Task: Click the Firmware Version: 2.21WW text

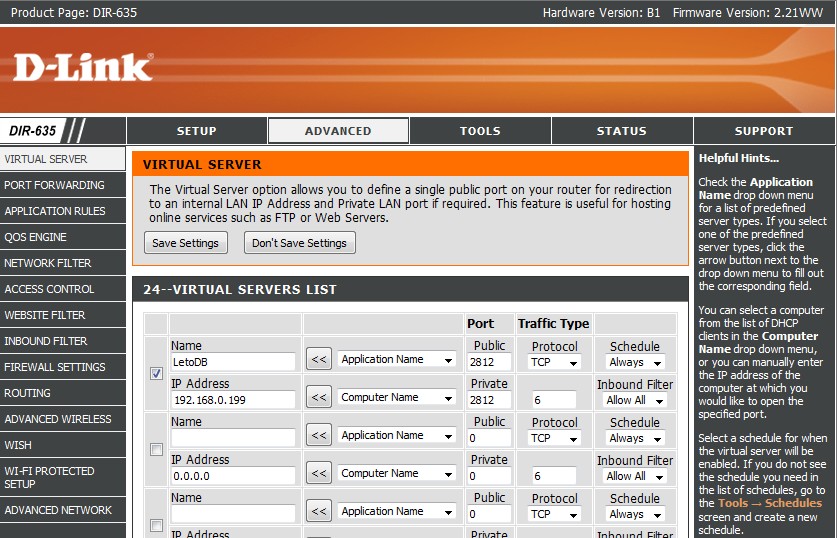Action: [748, 12]
